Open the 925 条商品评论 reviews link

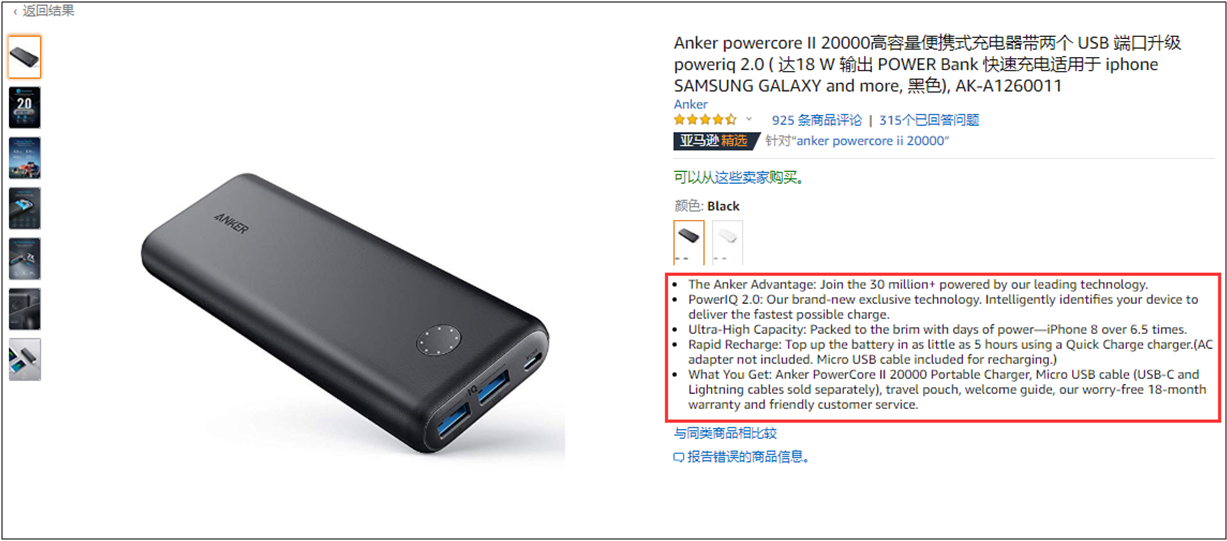[816, 120]
